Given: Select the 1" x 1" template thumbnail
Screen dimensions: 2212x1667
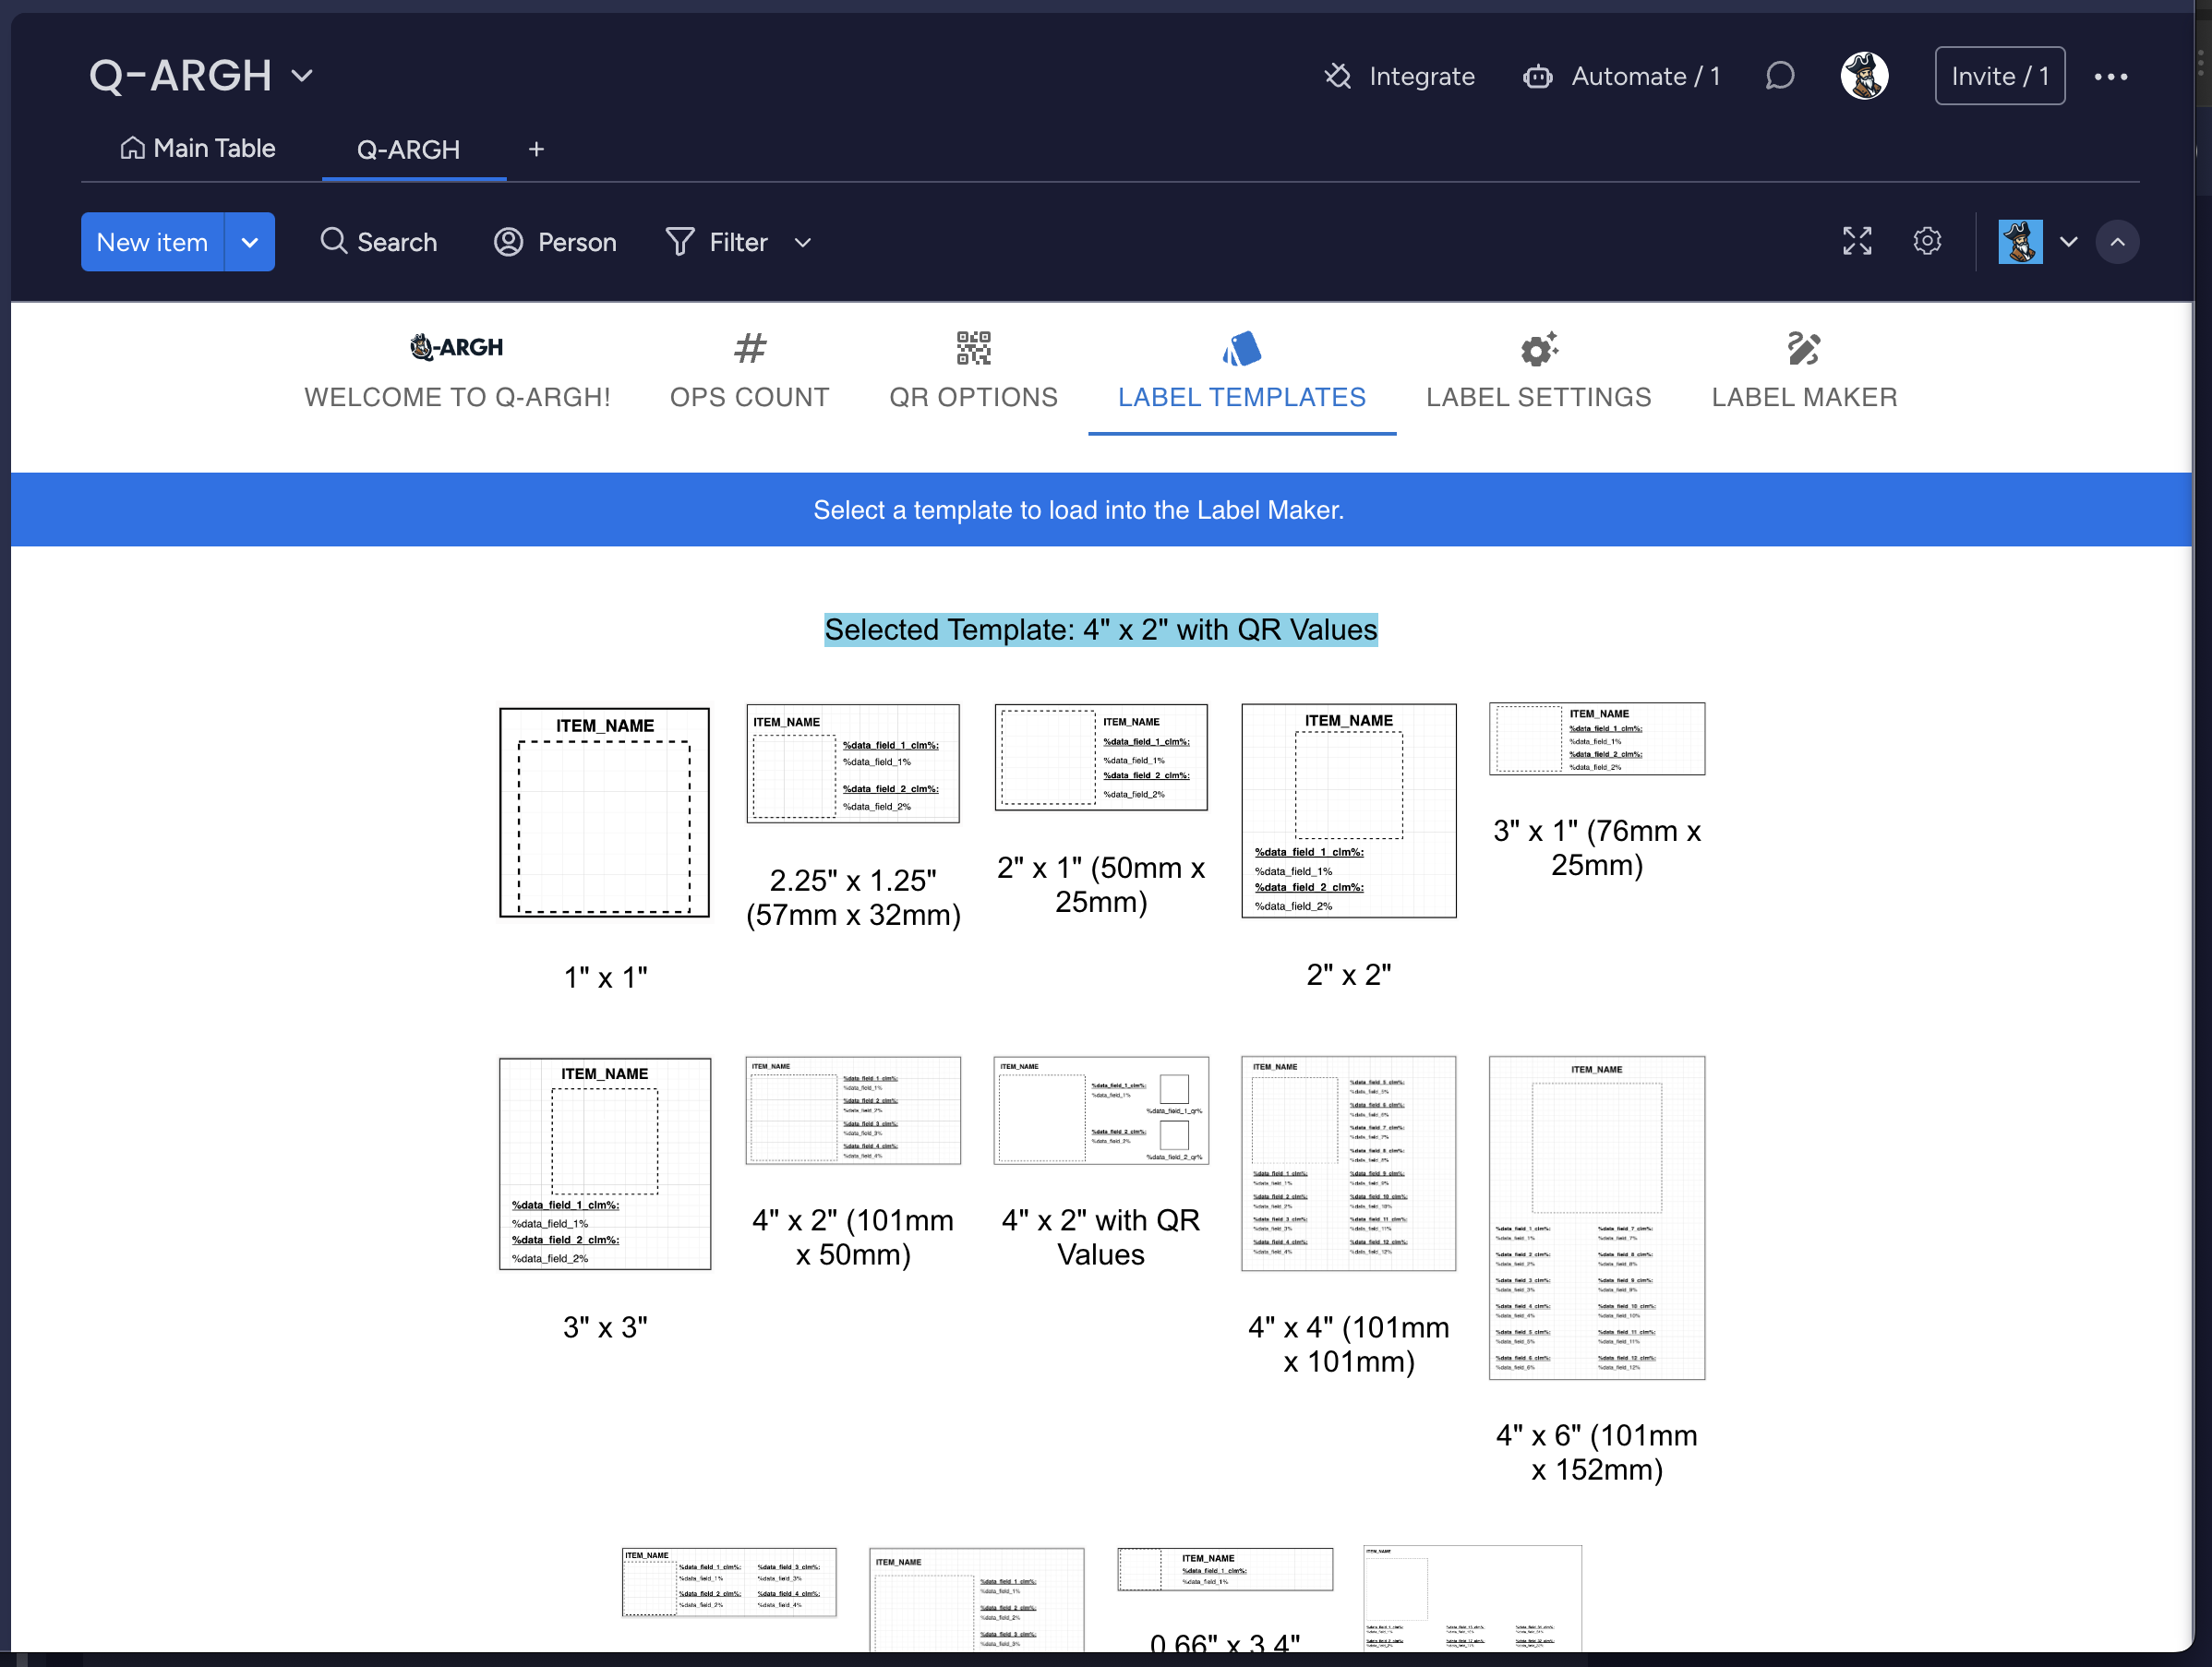Looking at the screenshot, I should 604,812.
